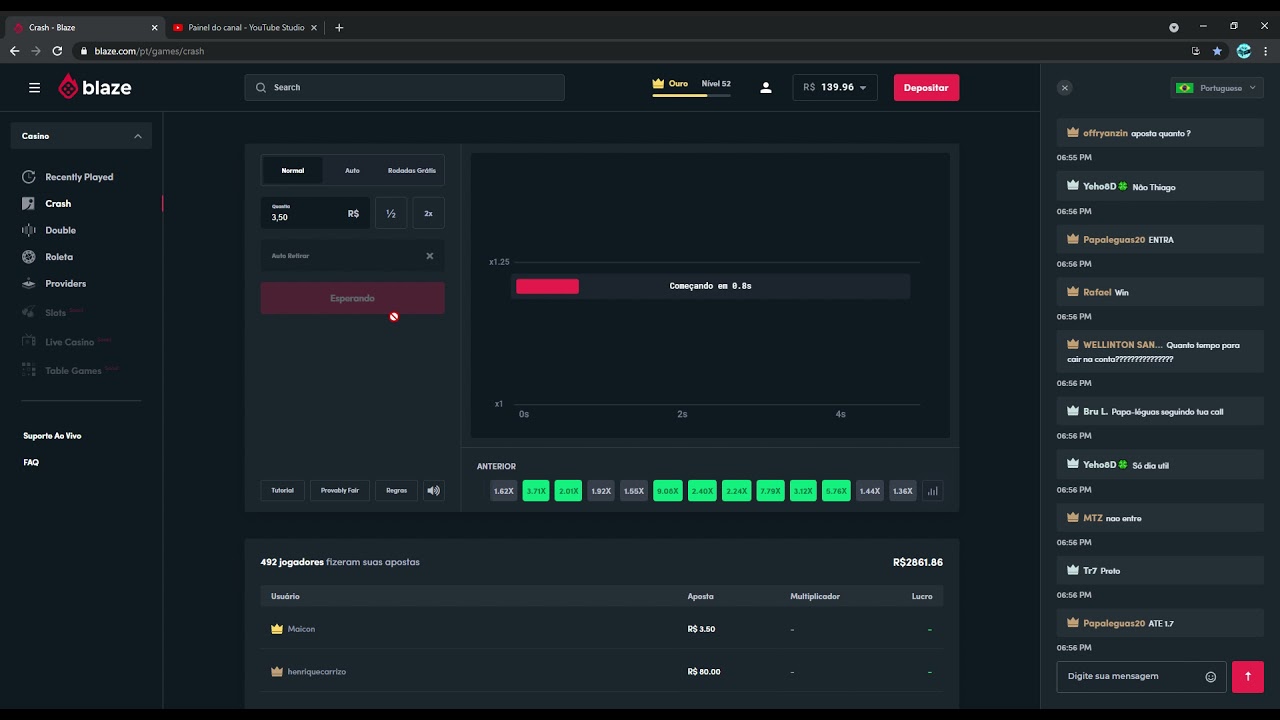Viewport: 1280px width, 720px height.
Task: Open Recently Played in sidebar
Action: click(79, 177)
